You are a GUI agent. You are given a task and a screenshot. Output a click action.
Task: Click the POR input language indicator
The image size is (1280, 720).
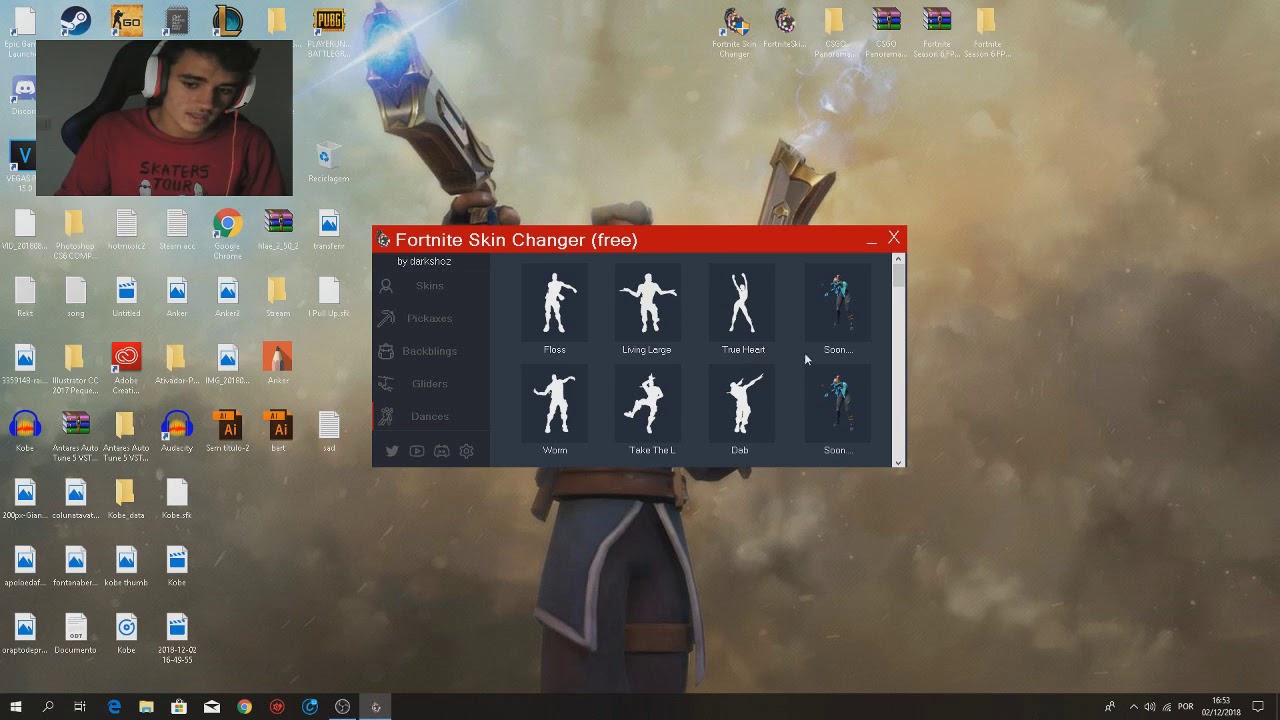[1185, 707]
